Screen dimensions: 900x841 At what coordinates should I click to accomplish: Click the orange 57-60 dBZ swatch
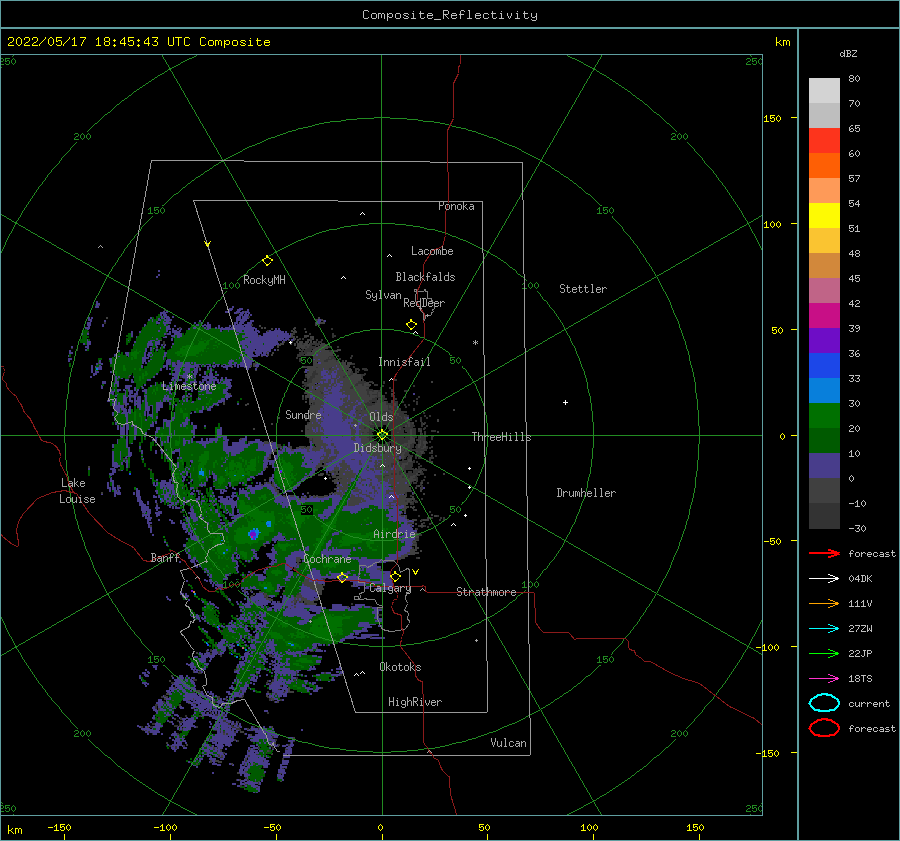[824, 165]
